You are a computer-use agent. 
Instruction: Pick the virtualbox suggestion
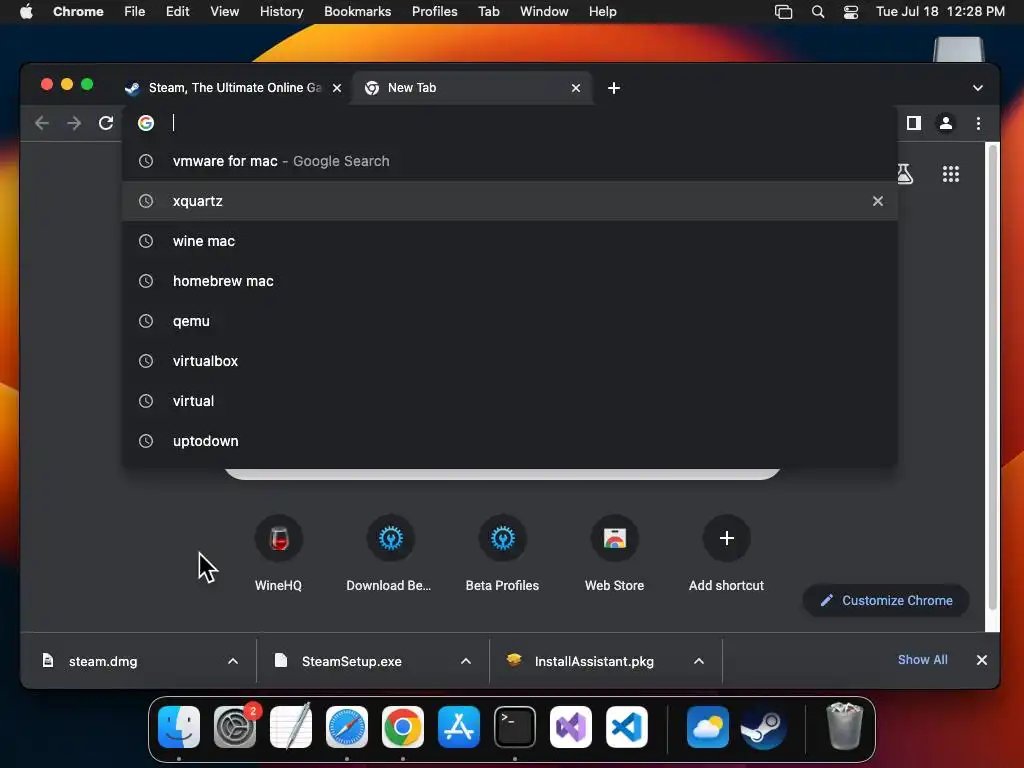[x=509, y=361]
